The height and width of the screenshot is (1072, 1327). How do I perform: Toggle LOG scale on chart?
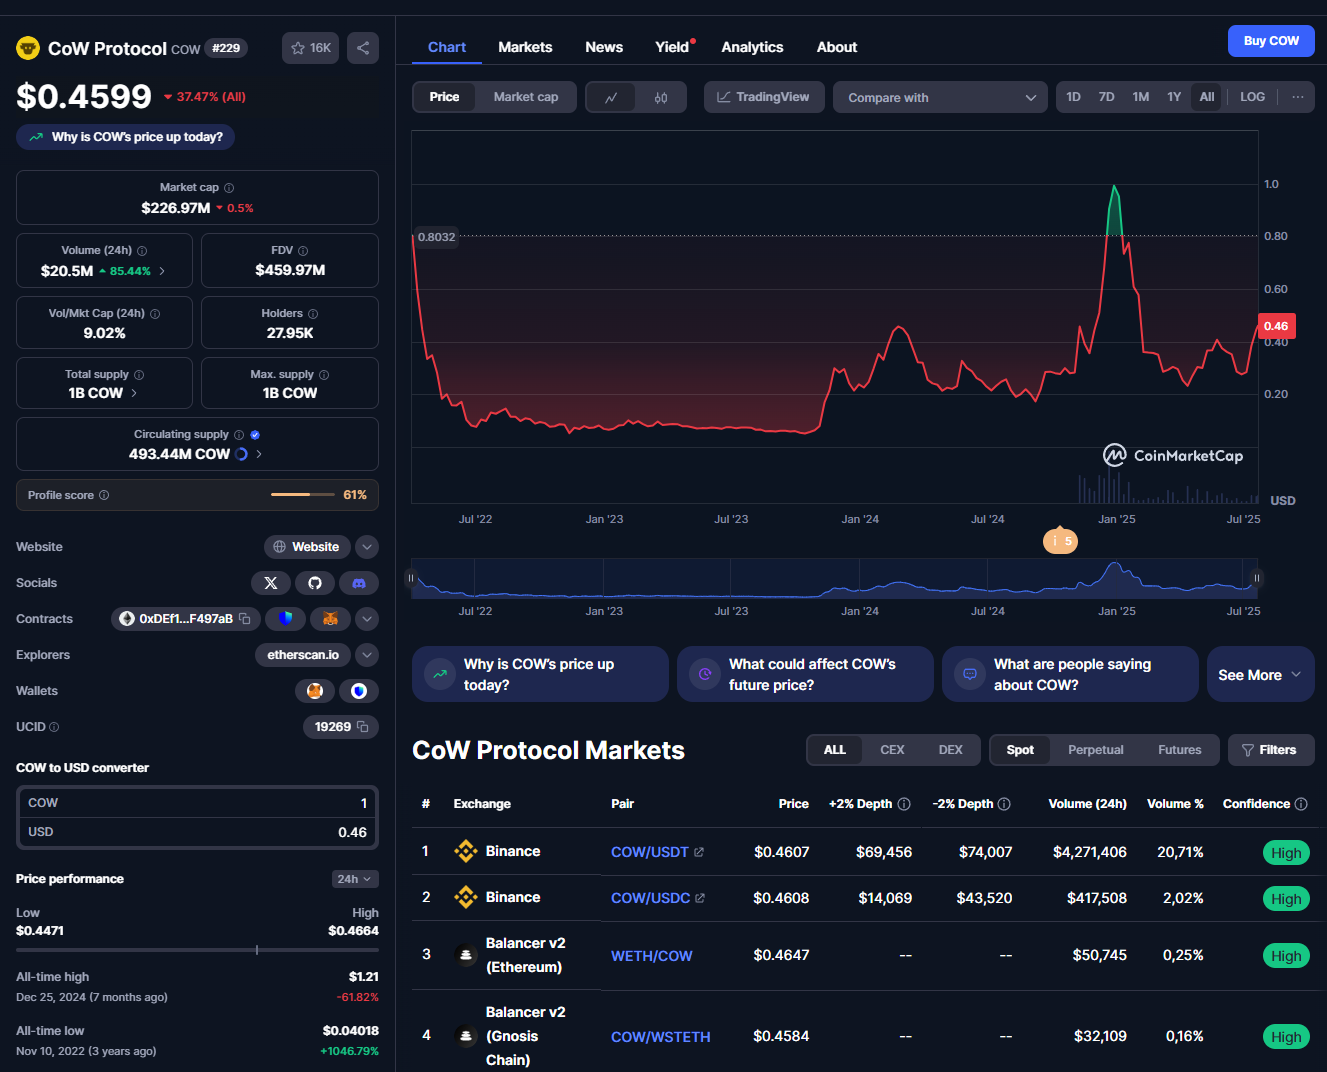(1252, 97)
